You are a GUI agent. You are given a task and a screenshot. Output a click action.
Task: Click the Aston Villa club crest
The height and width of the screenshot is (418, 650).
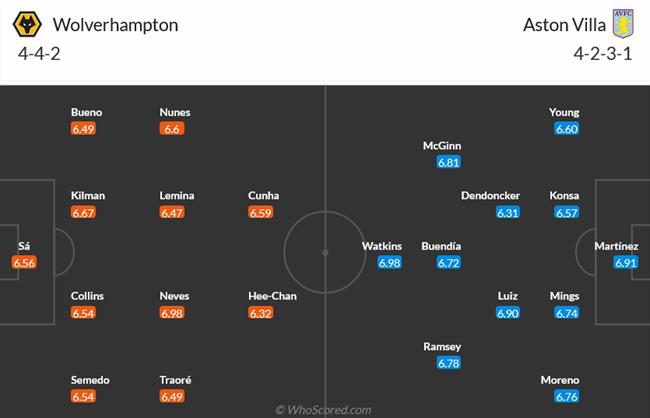tap(624, 23)
